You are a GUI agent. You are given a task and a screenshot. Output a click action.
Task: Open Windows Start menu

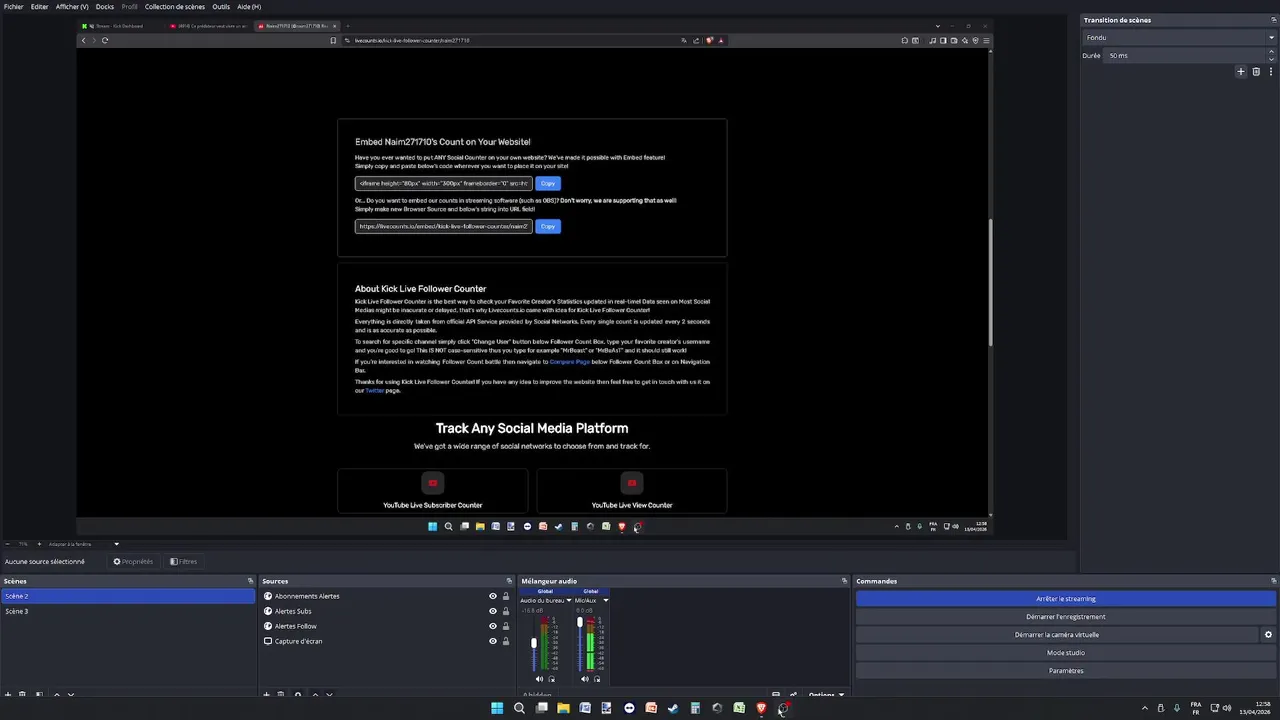click(497, 708)
